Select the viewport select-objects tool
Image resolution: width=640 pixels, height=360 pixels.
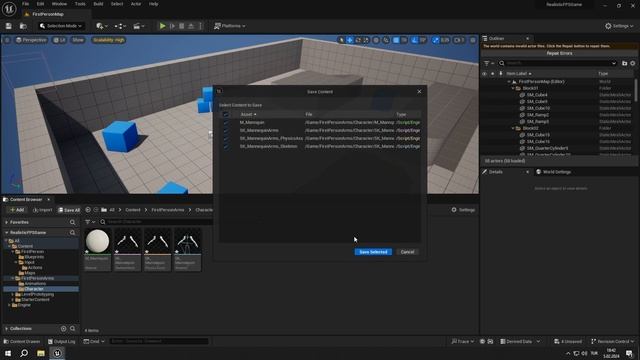pos(342,40)
